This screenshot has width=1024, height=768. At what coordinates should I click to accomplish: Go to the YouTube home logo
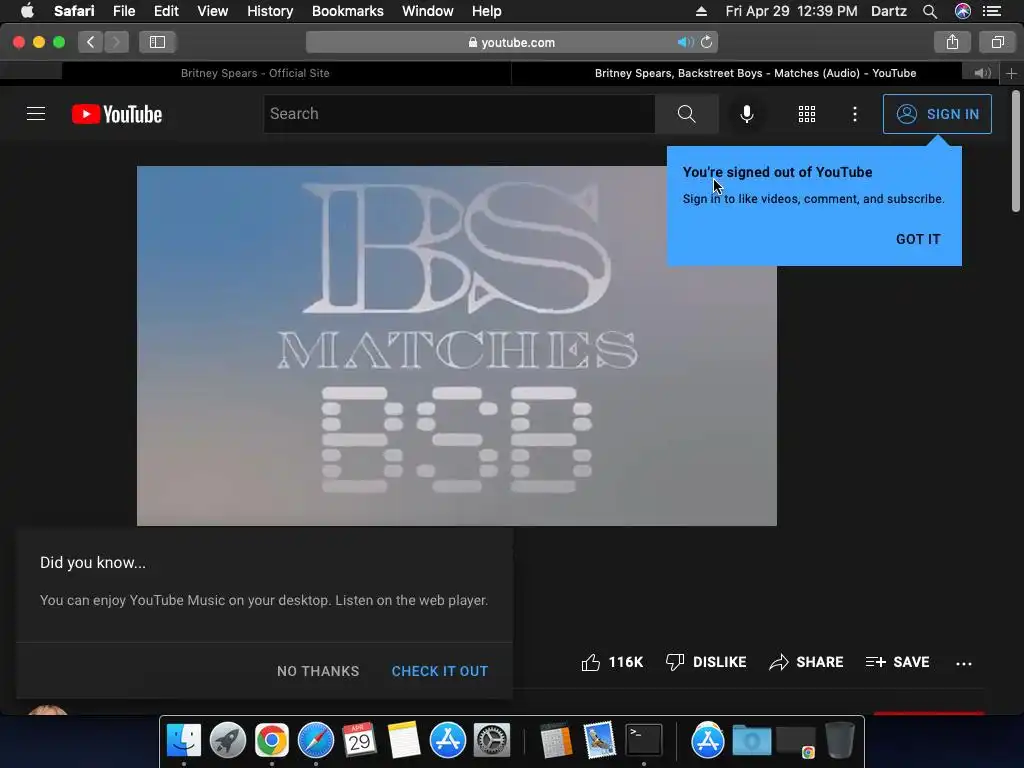117,114
